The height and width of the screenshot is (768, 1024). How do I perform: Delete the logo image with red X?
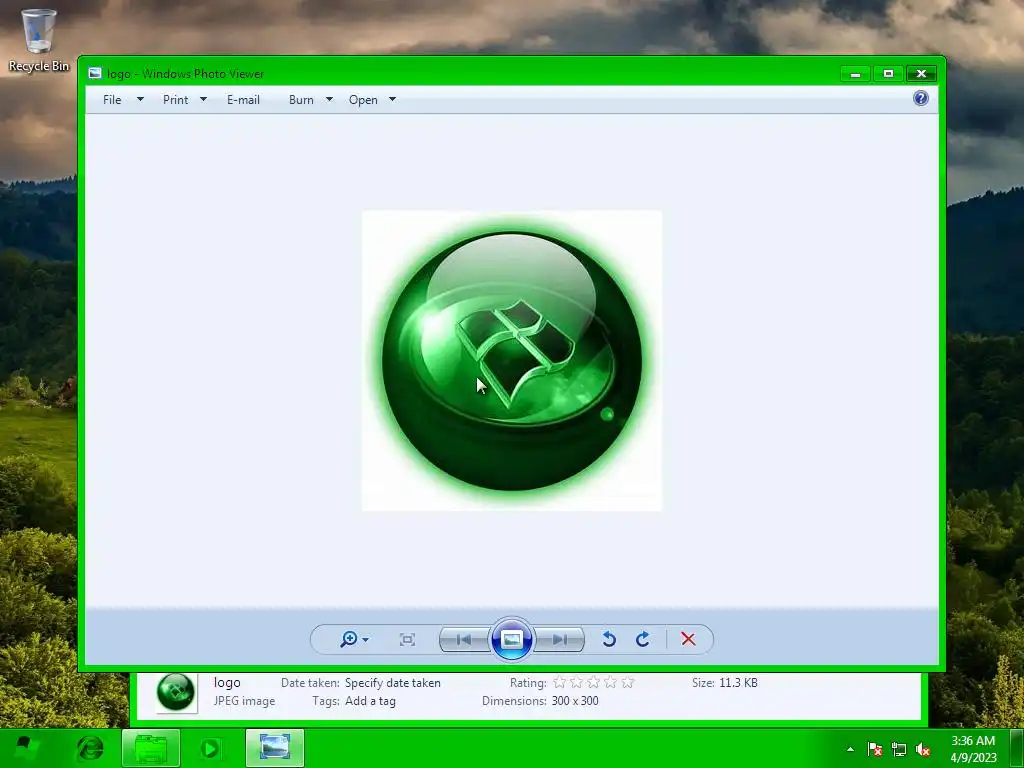pos(688,639)
